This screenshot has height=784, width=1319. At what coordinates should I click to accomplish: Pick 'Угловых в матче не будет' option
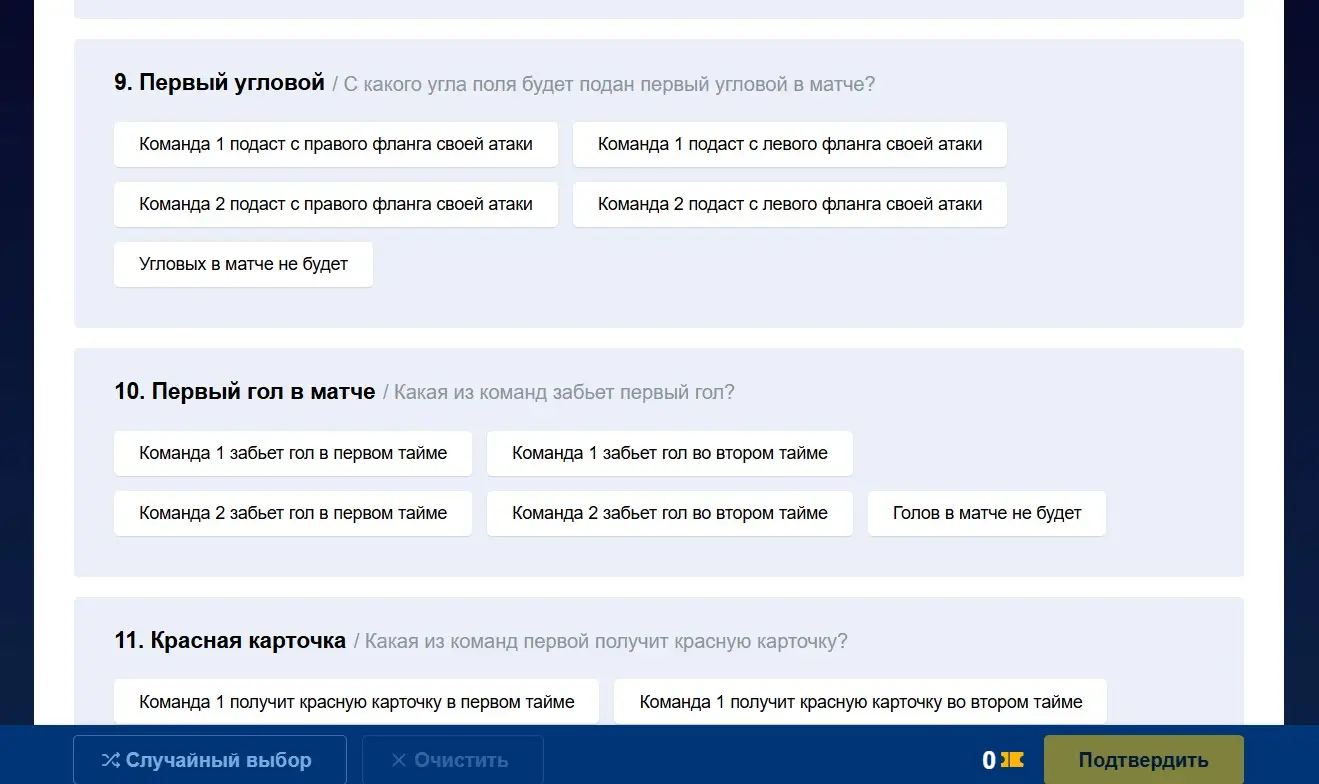[x=243, y=264]
